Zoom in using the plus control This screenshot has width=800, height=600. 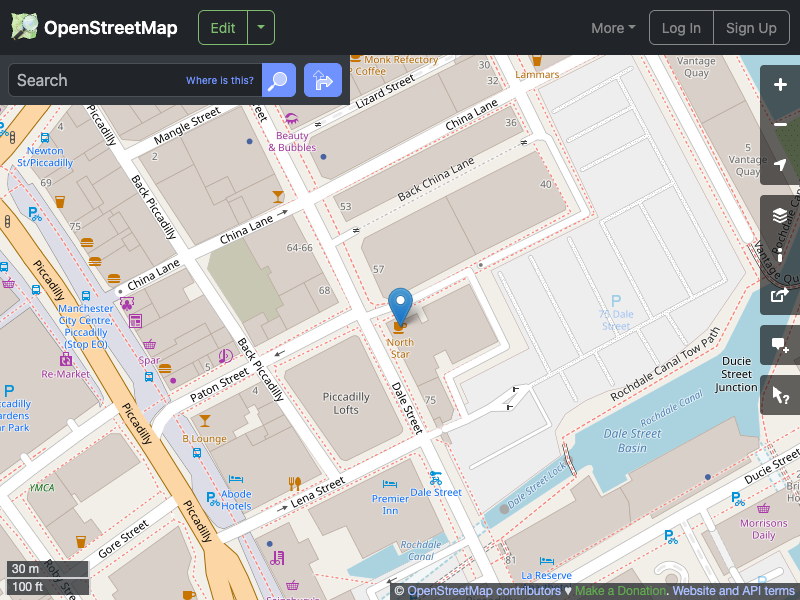tap(780, 86)
